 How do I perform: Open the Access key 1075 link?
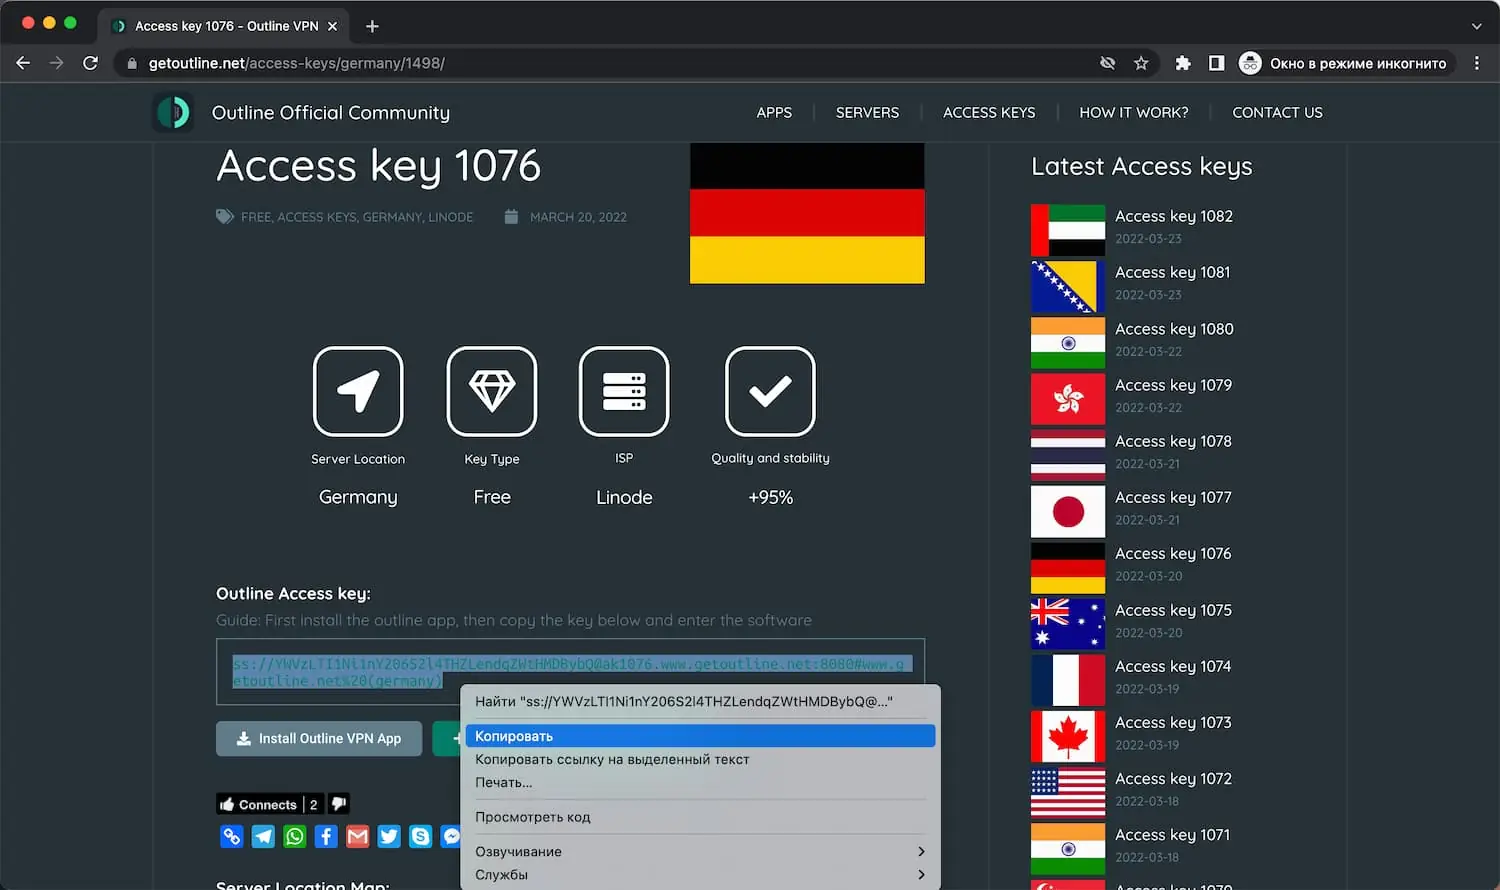[1173, 610]
